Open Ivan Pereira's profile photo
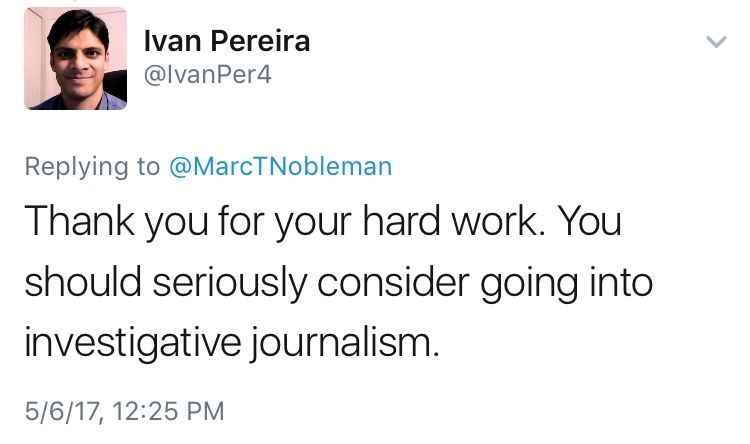This screenshot has height=444, width=750. pos(74,59)
